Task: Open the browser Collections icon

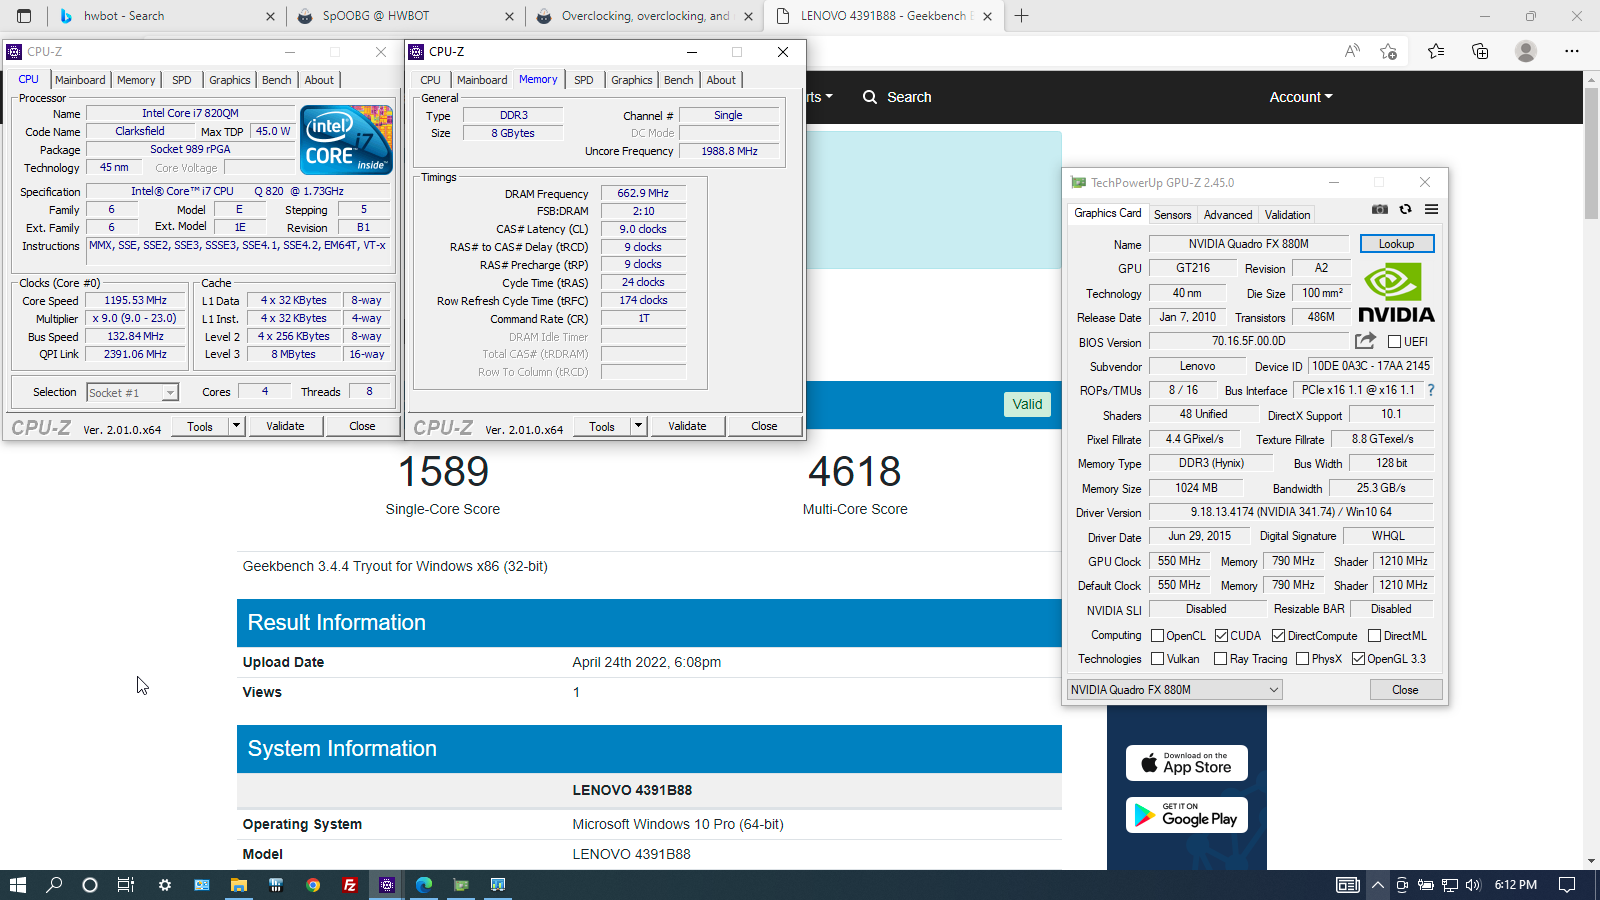Action: (1480, 51)
